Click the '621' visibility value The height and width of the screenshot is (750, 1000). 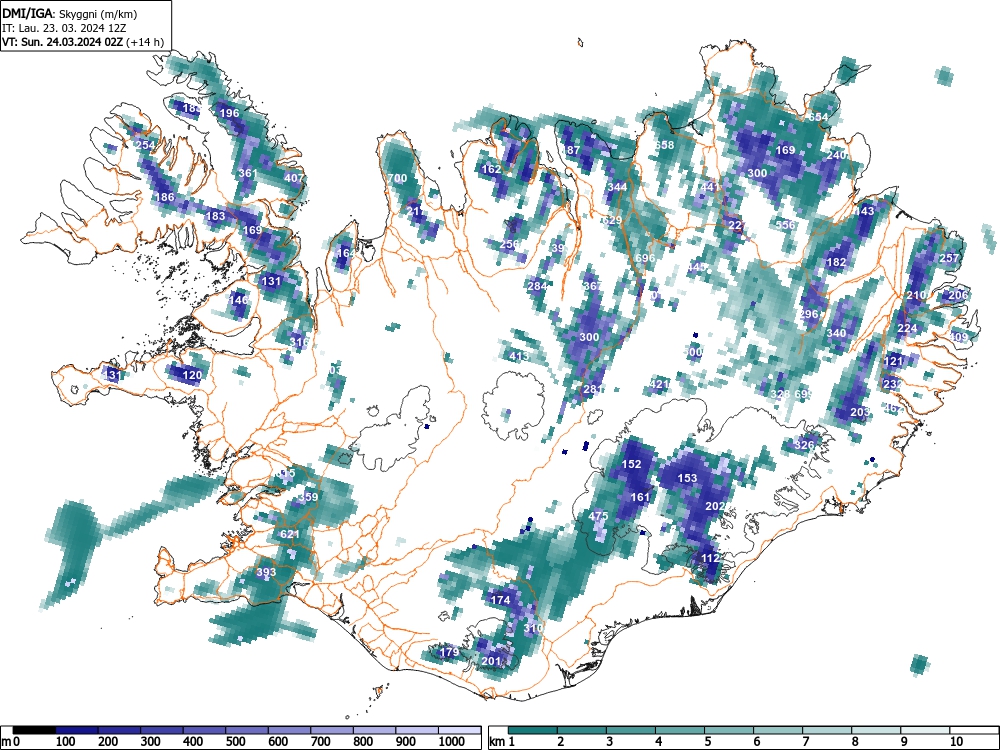coord(290,534)
